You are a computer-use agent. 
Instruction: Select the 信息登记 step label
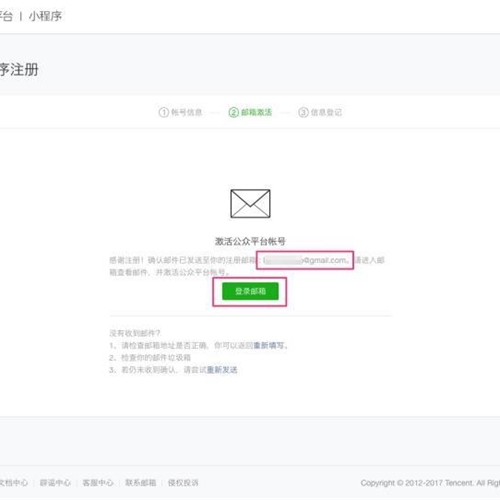click(326, 112)
